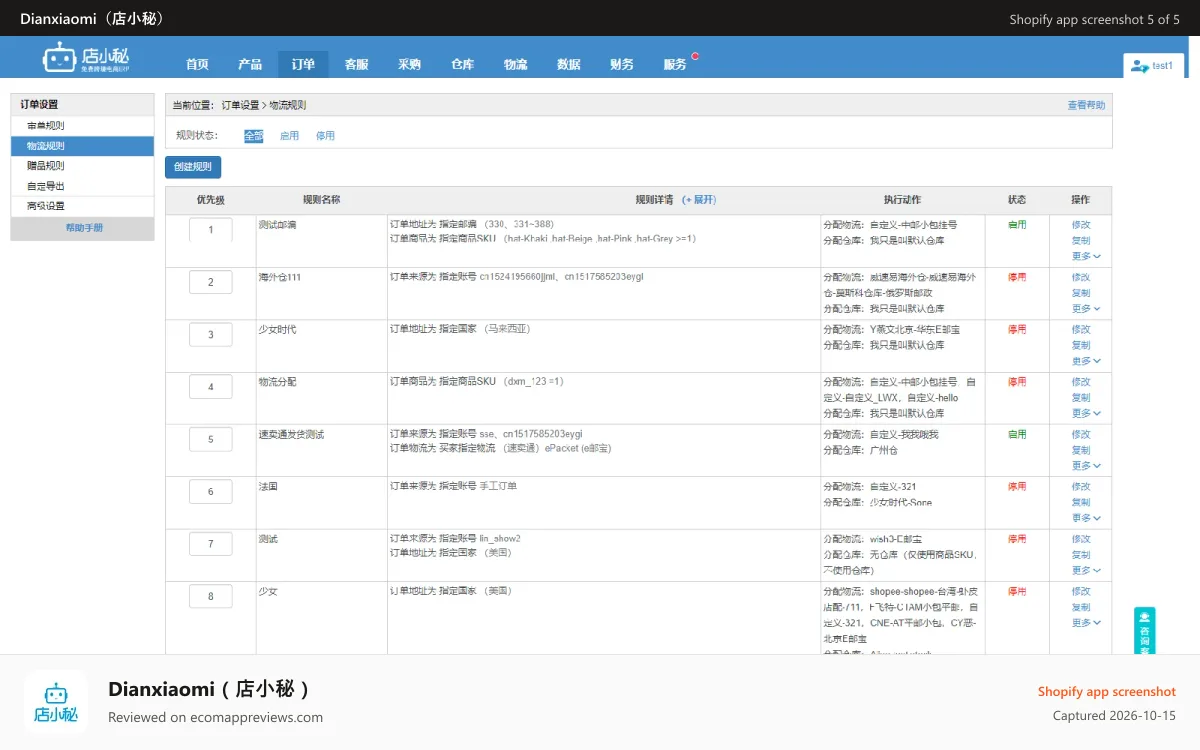Expand 更多 dropdown for rule 速卖通发货测试
The width and height of the screenshot is (1200, 750).
(x=1086, y=466)
